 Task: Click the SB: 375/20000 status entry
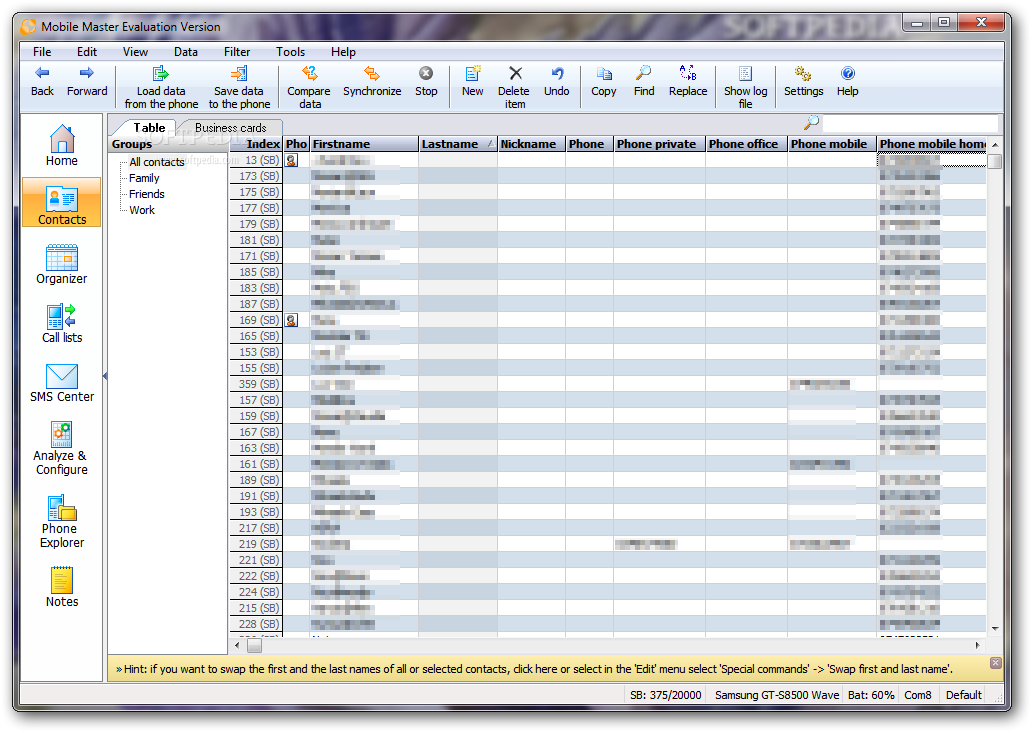[665, 695]
